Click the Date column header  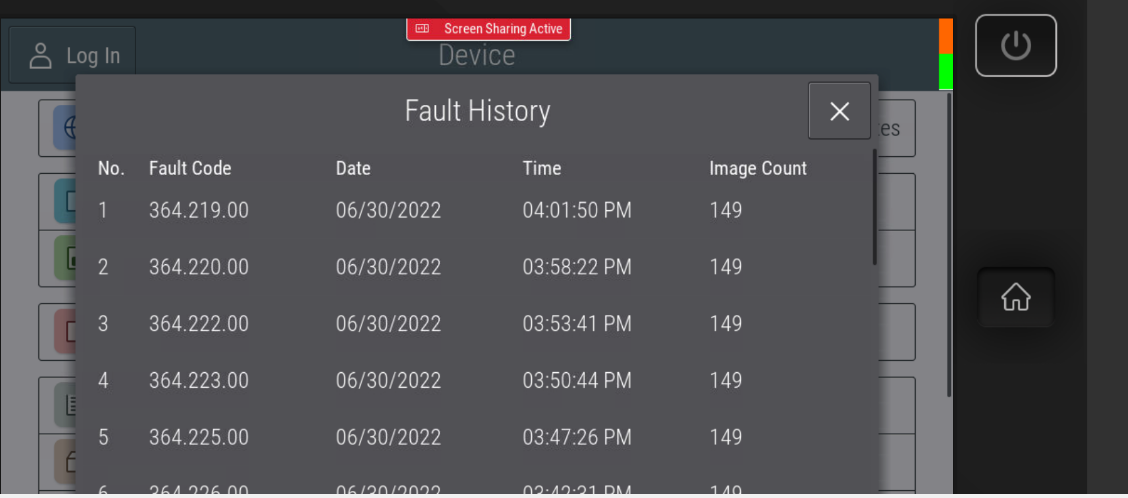click(x=353, y=168)
